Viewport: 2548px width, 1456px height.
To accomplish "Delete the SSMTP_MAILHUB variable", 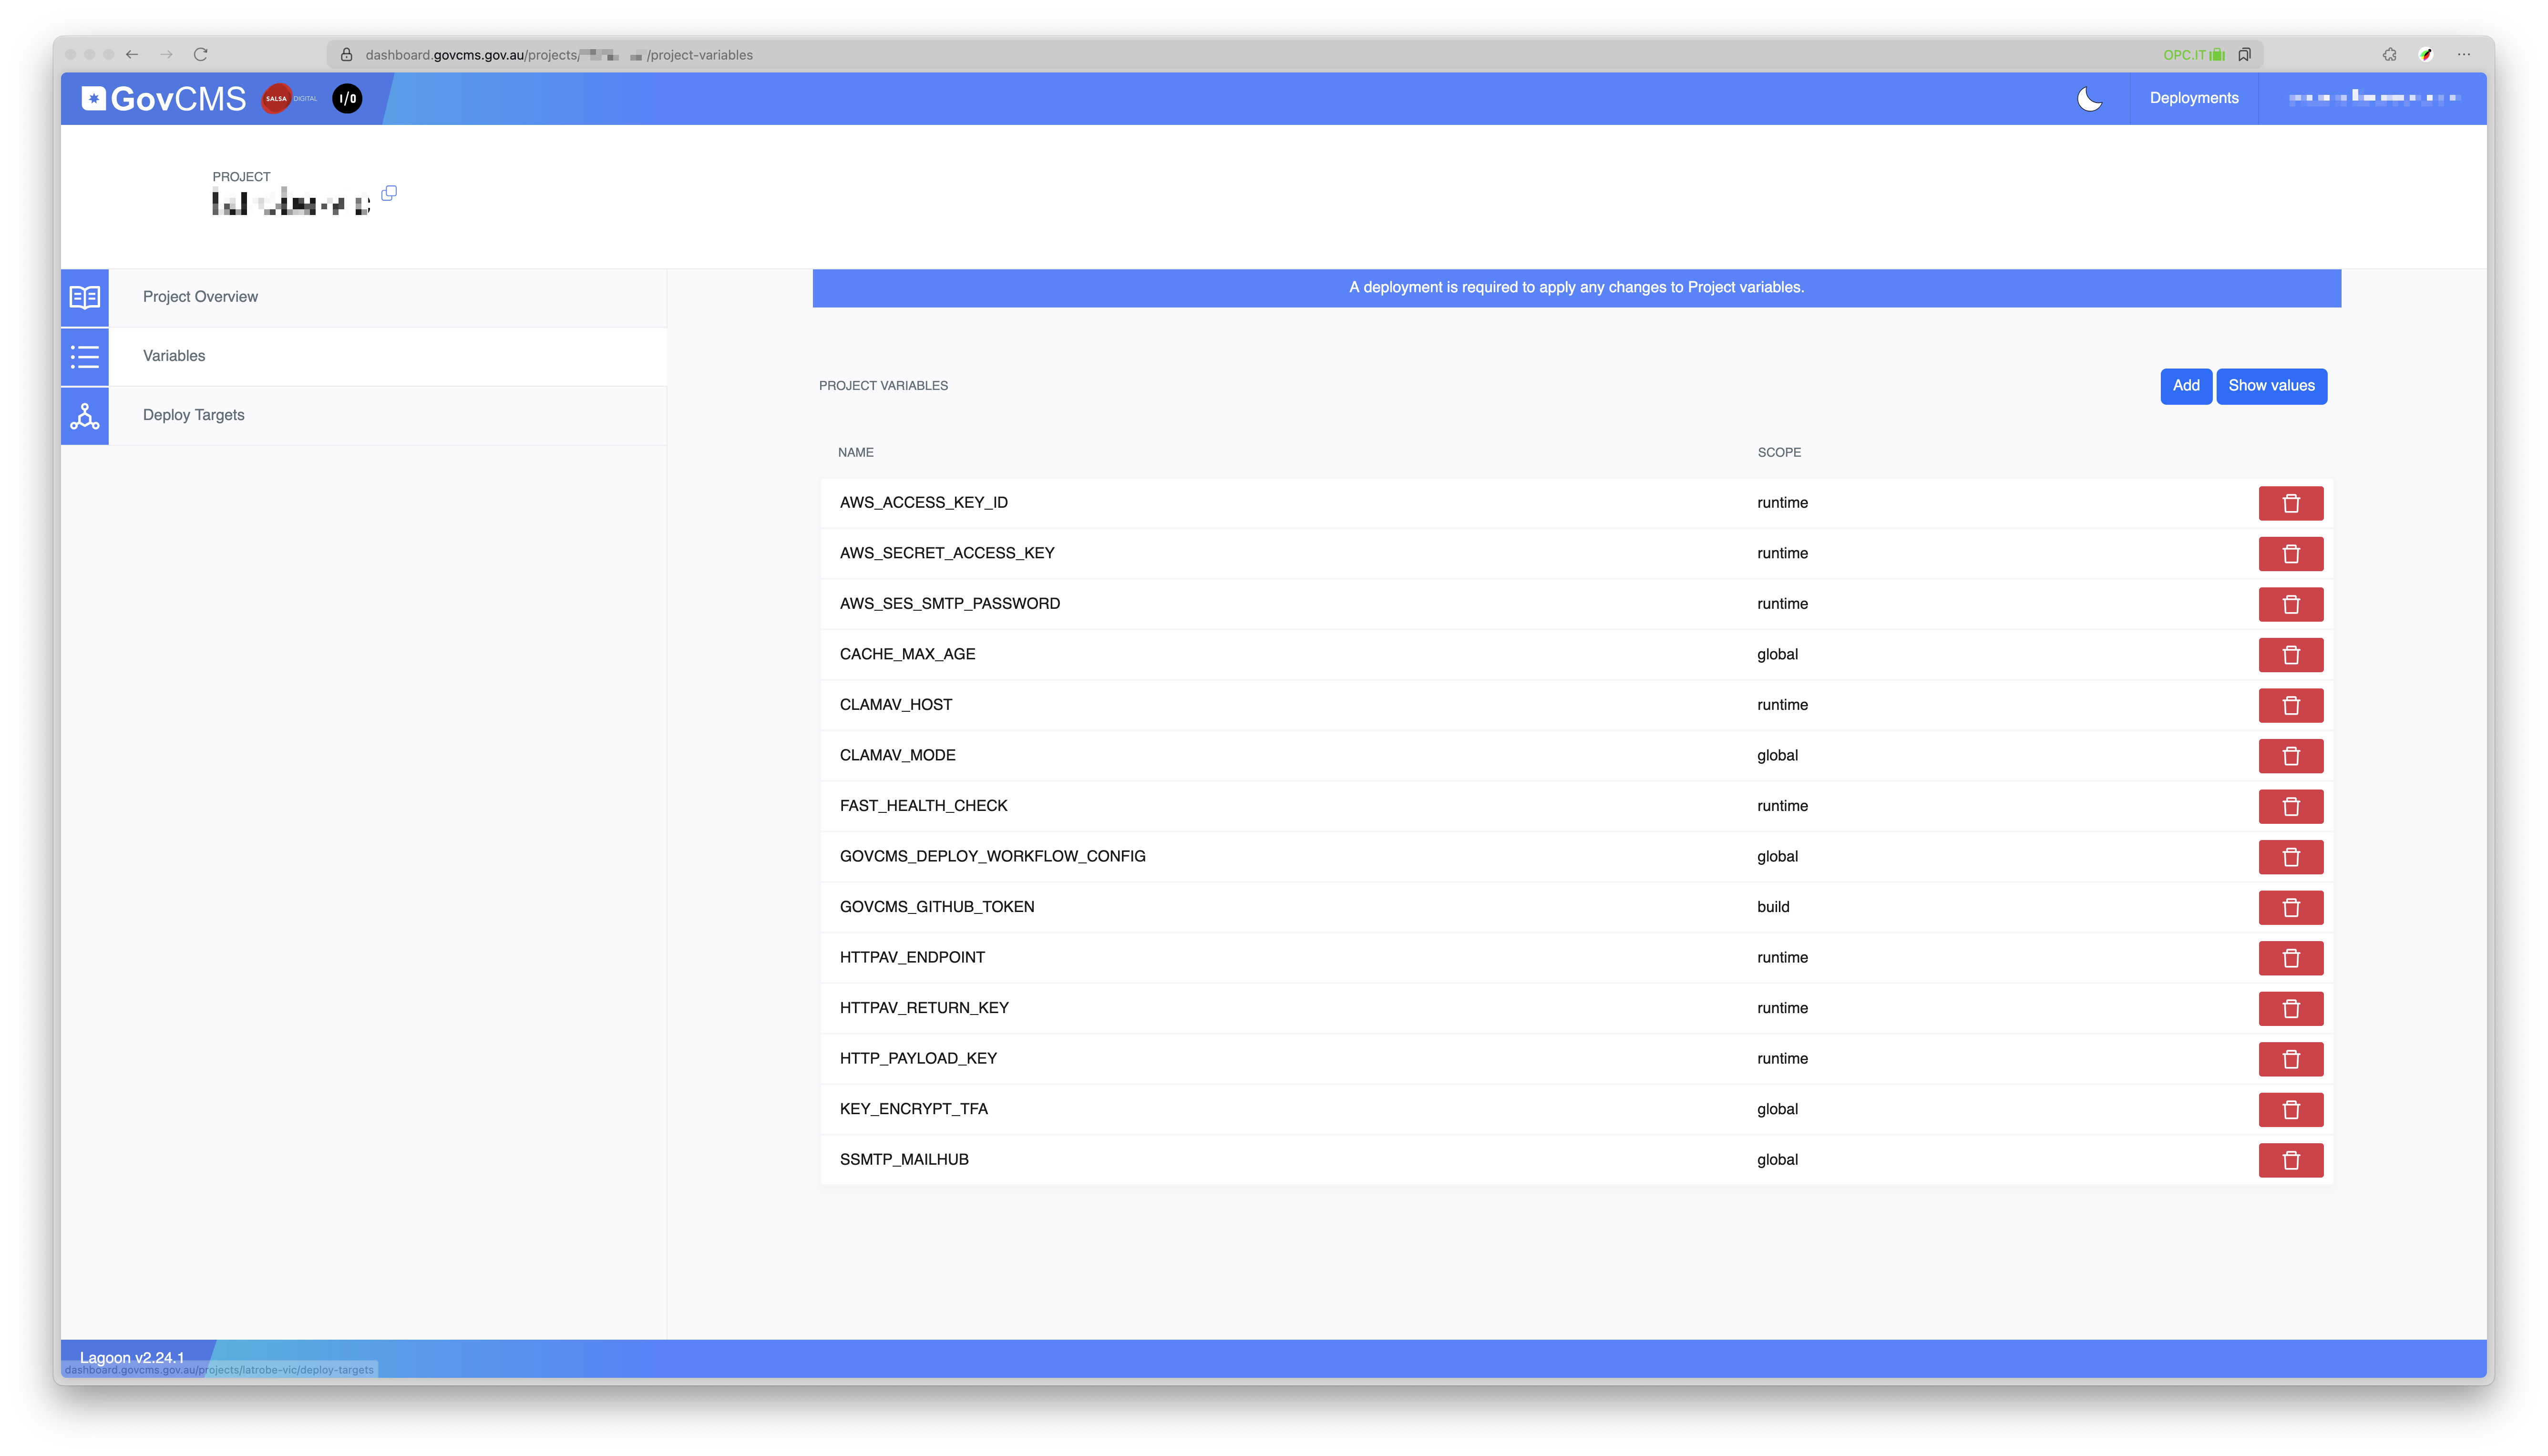I will [2290, 1160].
